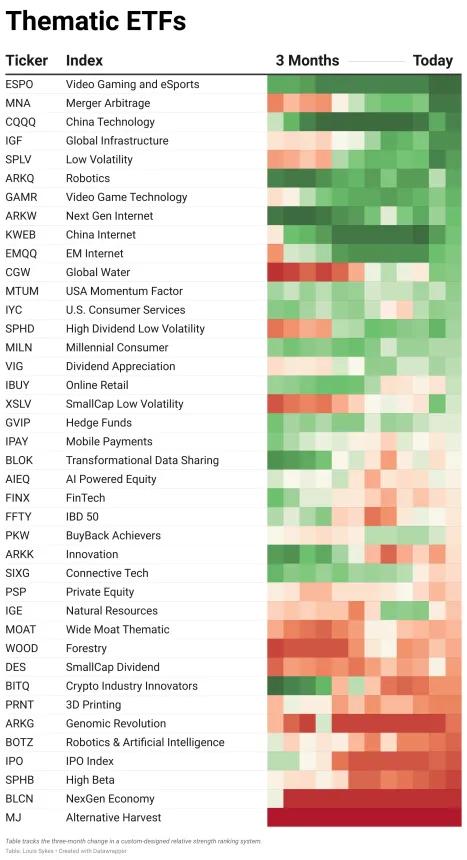Click the Today heading label
The height and width of the screenshot is (860, 467).
(x=432, y=60)
